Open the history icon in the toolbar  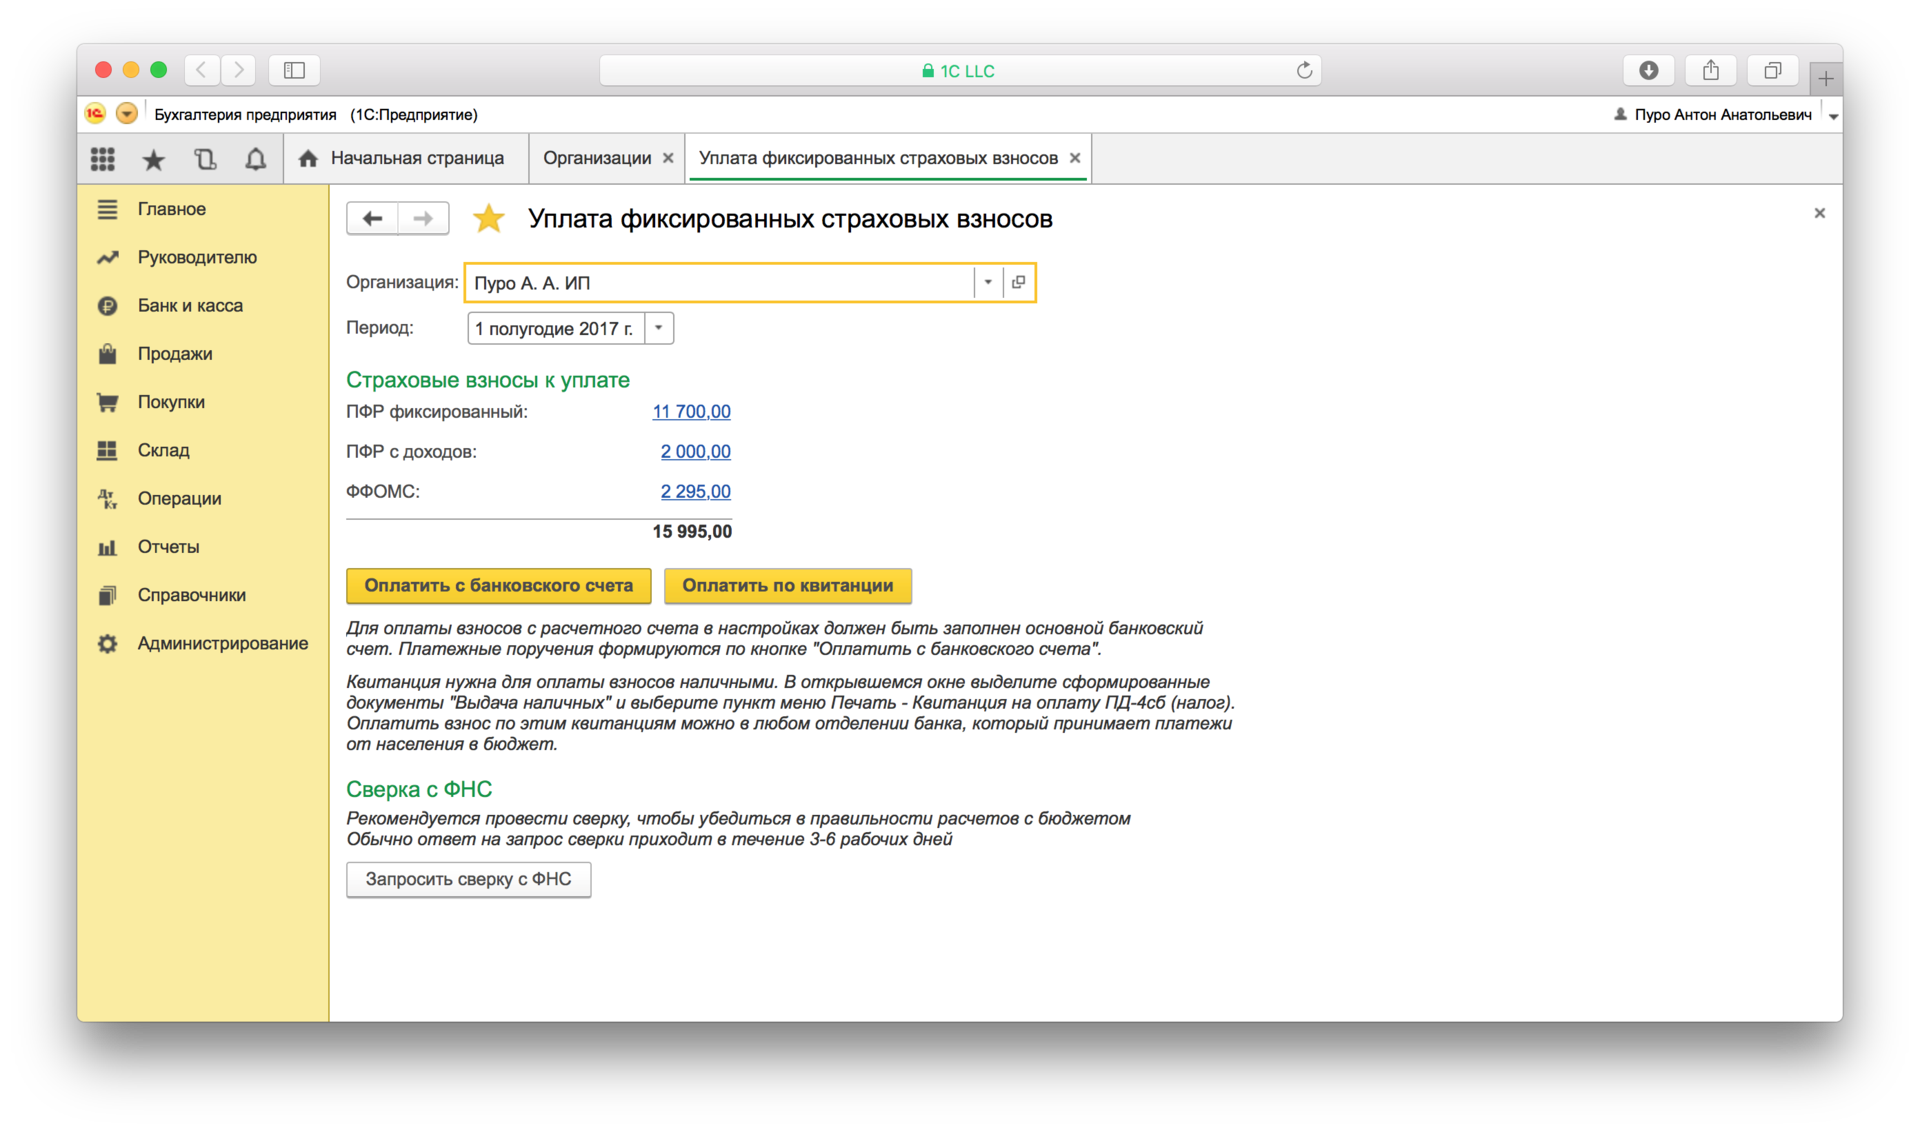pos(205,159)
